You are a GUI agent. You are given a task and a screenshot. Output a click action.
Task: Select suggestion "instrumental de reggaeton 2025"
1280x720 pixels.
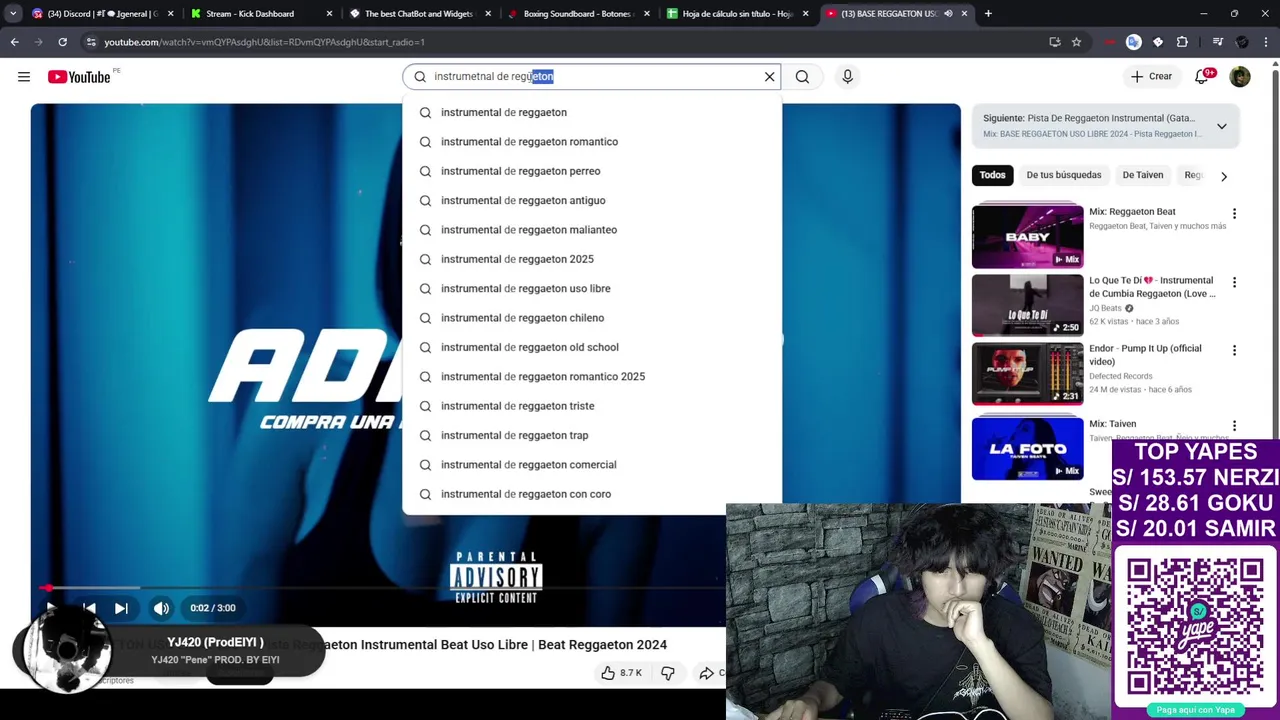592,259
